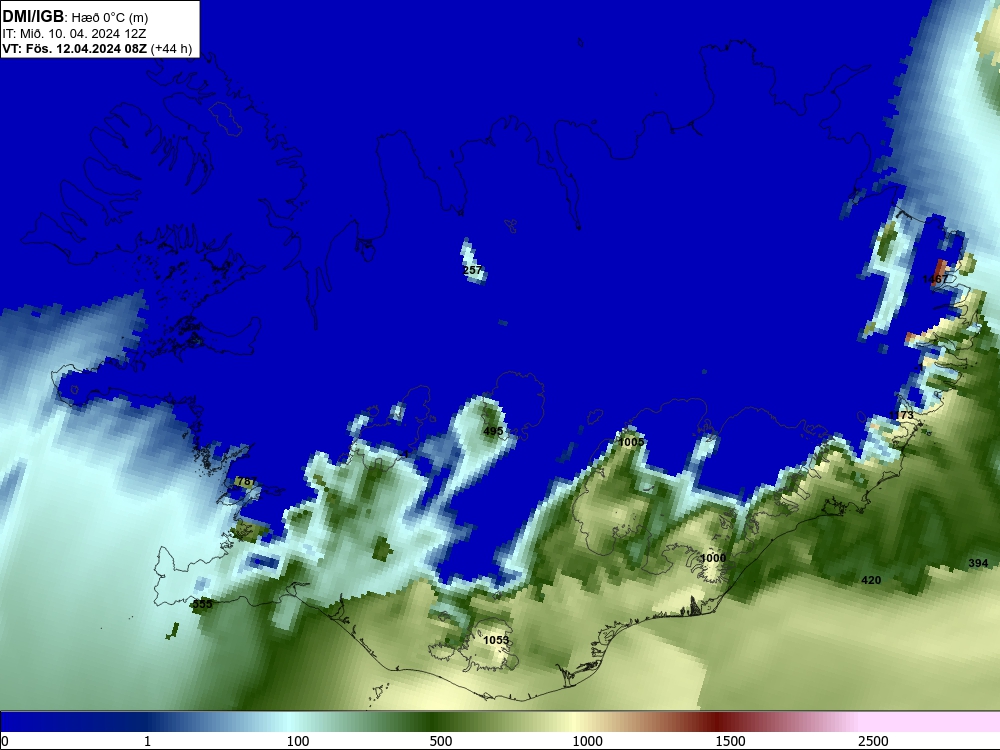Click the 555 map value label

point(202,604)
